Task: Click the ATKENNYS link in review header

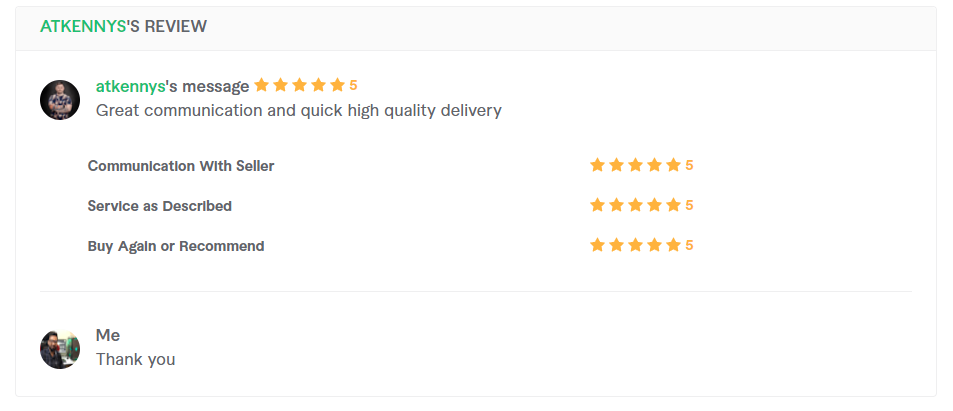Action: pyautogui.click(x=83, y=26)
